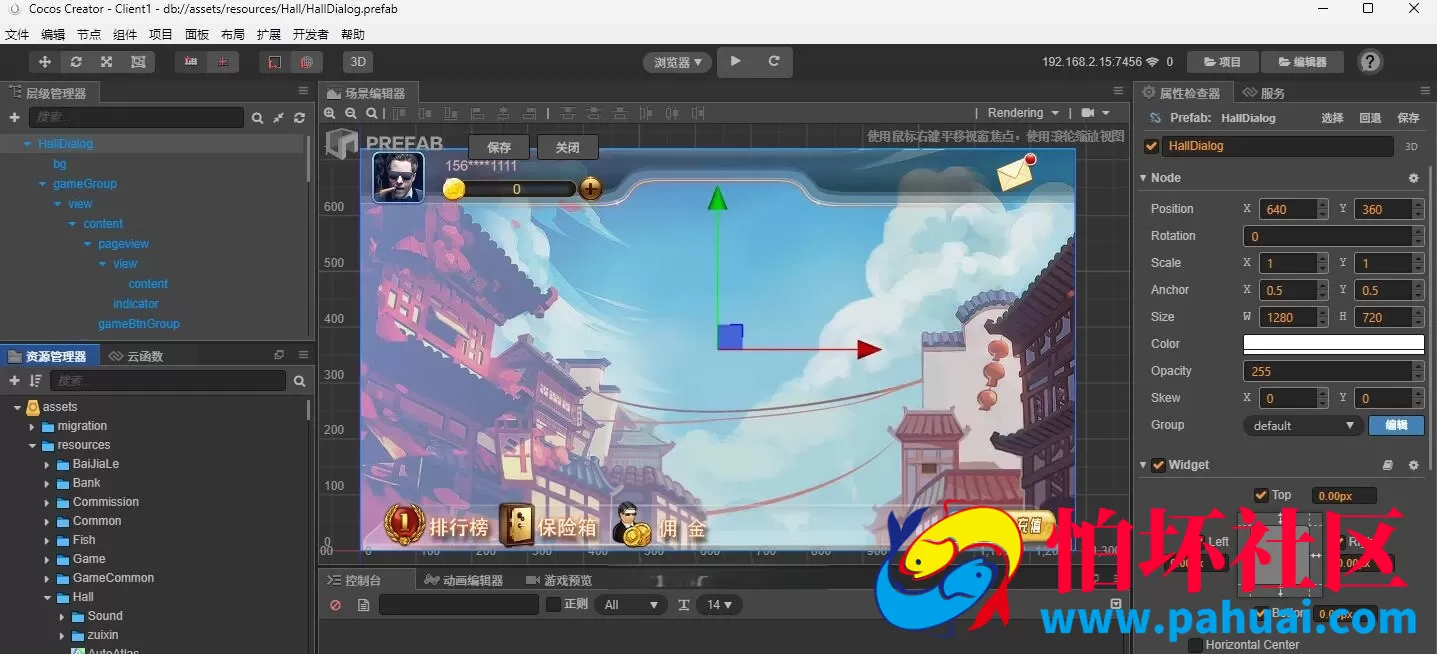Screen dimensions: 1437x654
Task: Select the Scale transform tool
Action: (106, 62)
